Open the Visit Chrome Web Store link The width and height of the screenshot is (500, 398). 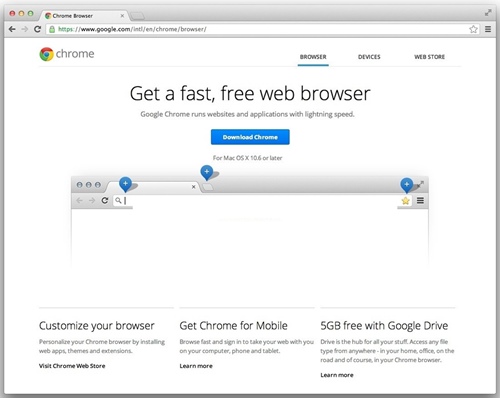click(72, 366)
